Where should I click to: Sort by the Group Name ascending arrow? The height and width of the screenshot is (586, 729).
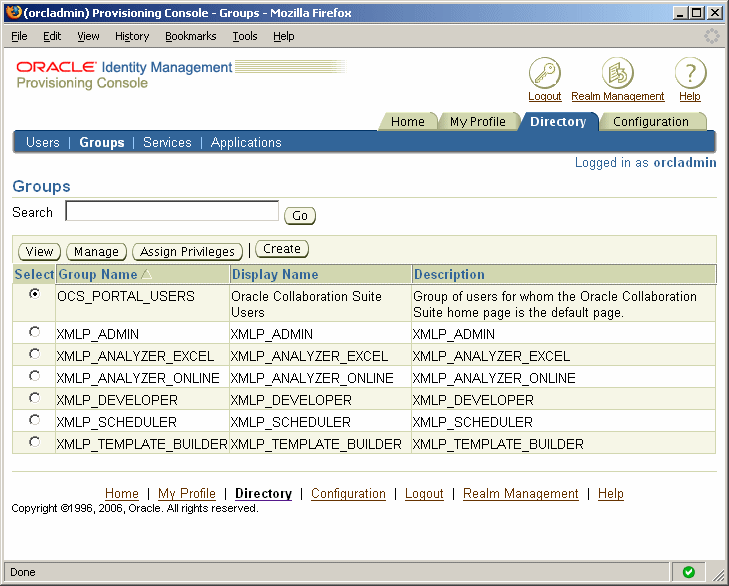click(x=146, y=274)
